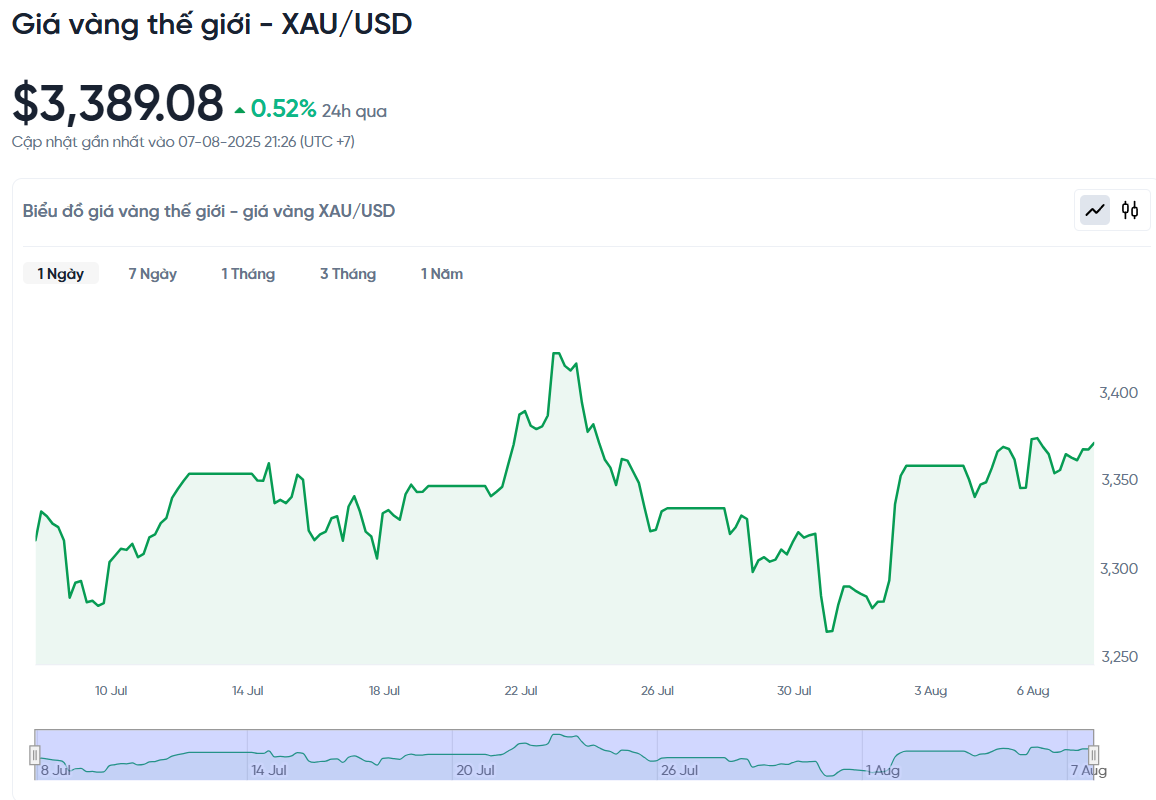
Task: Click the left range slider handle
Action: pos(35,754)
